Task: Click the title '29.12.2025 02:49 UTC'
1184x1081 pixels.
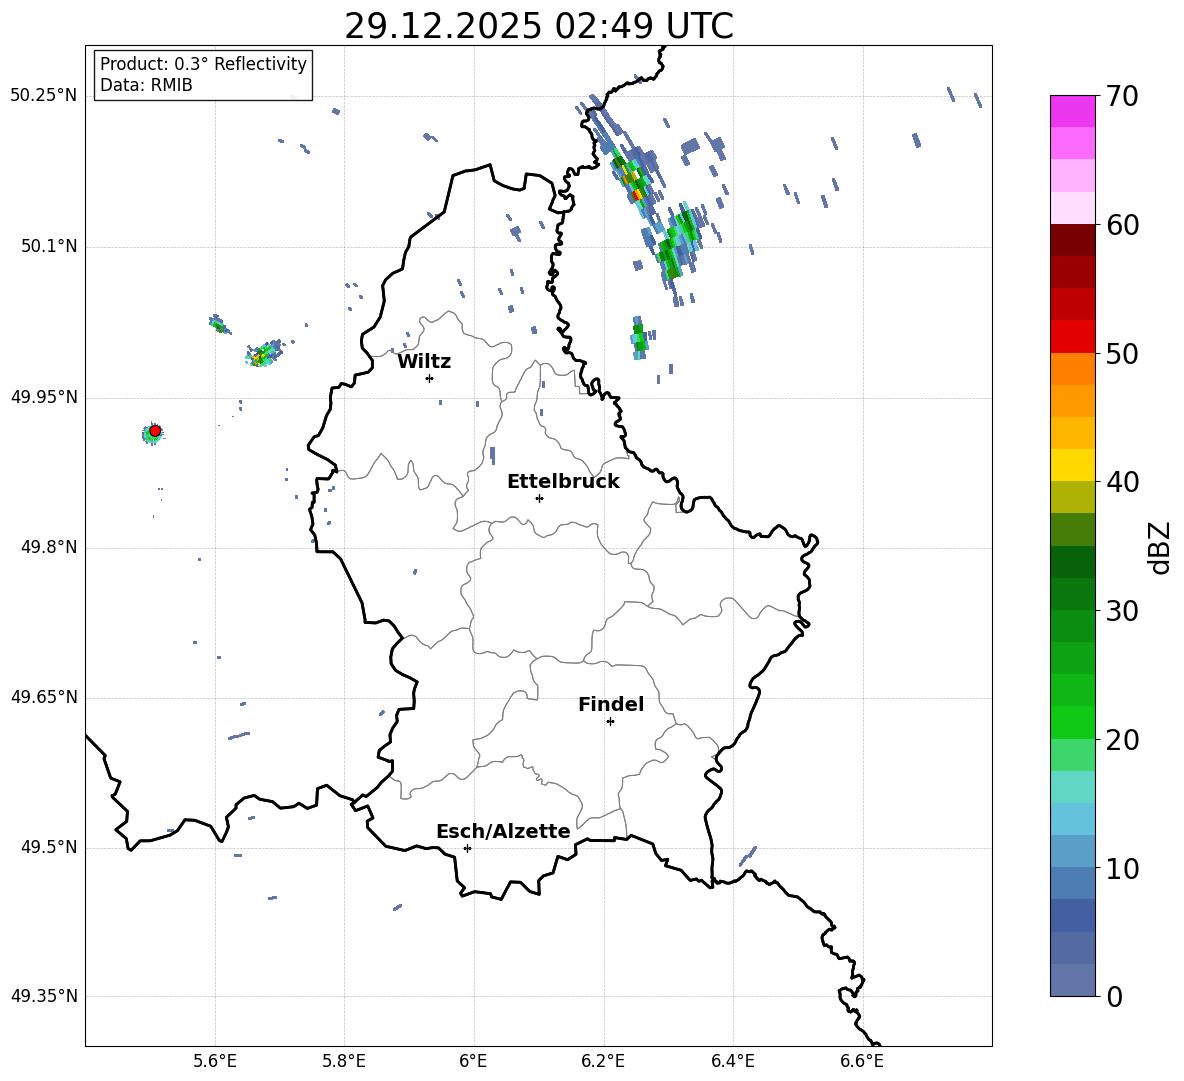Action: [x=538, y=26]
